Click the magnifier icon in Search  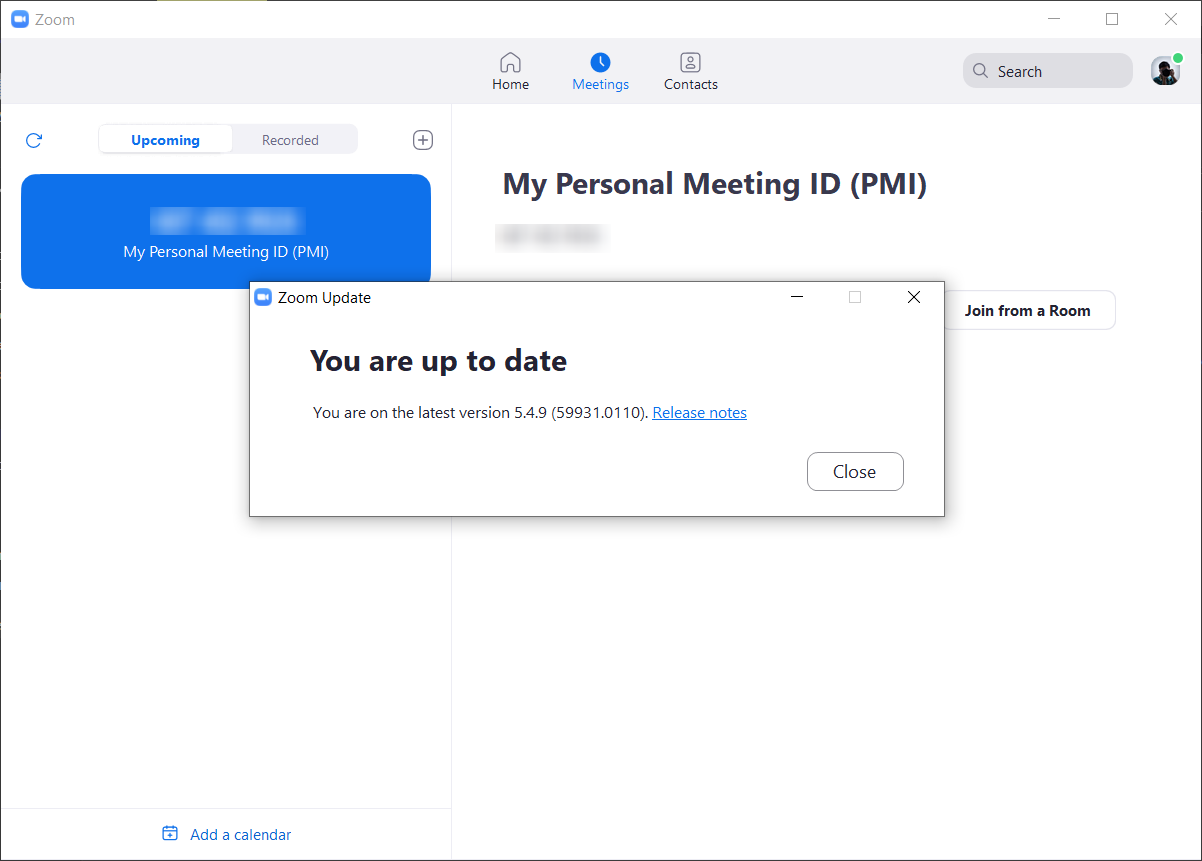tap(981, 71)
